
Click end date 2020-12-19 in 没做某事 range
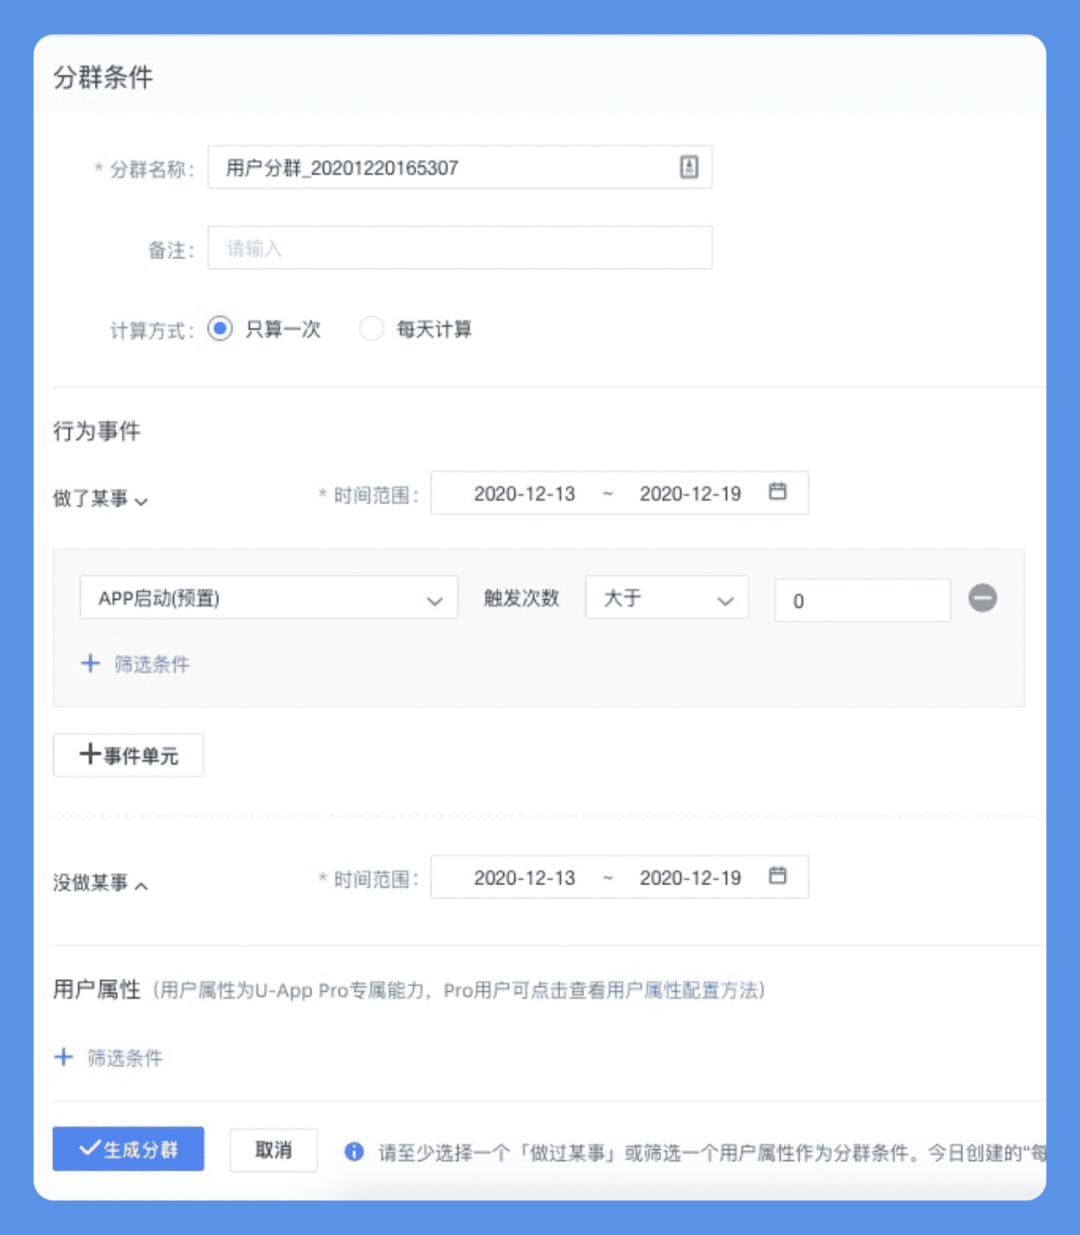(690, 878)
